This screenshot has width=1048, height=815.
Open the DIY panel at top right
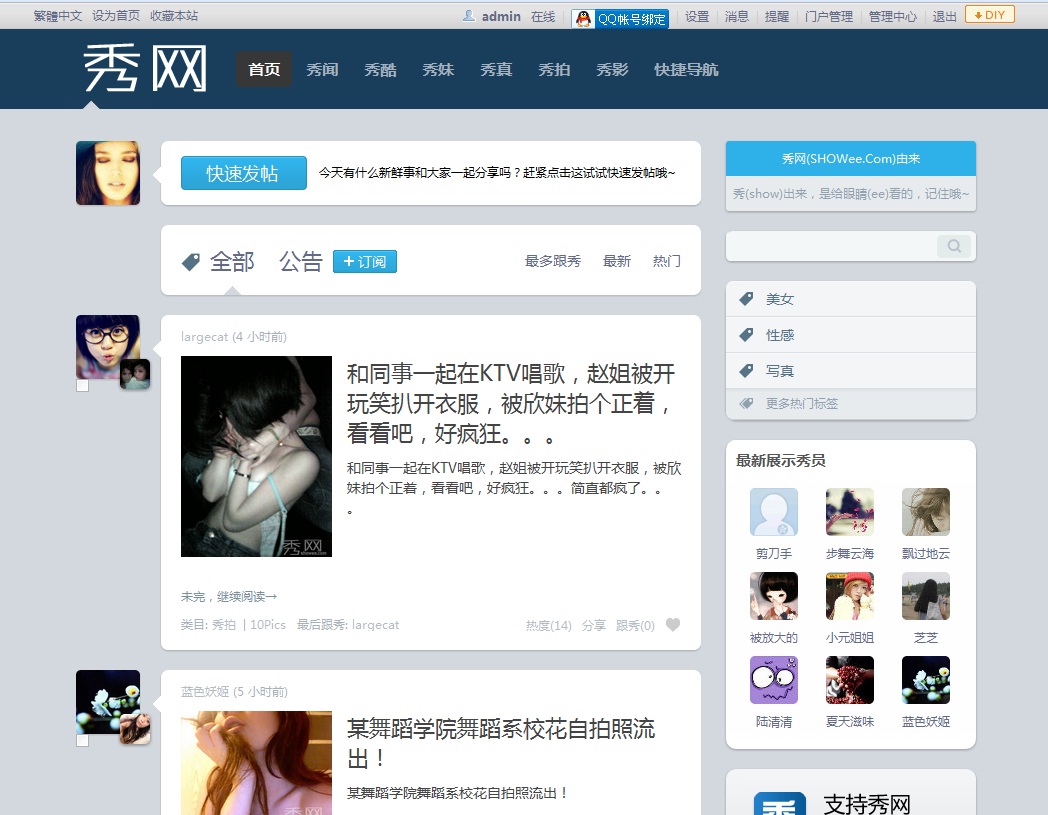(989, 14)
